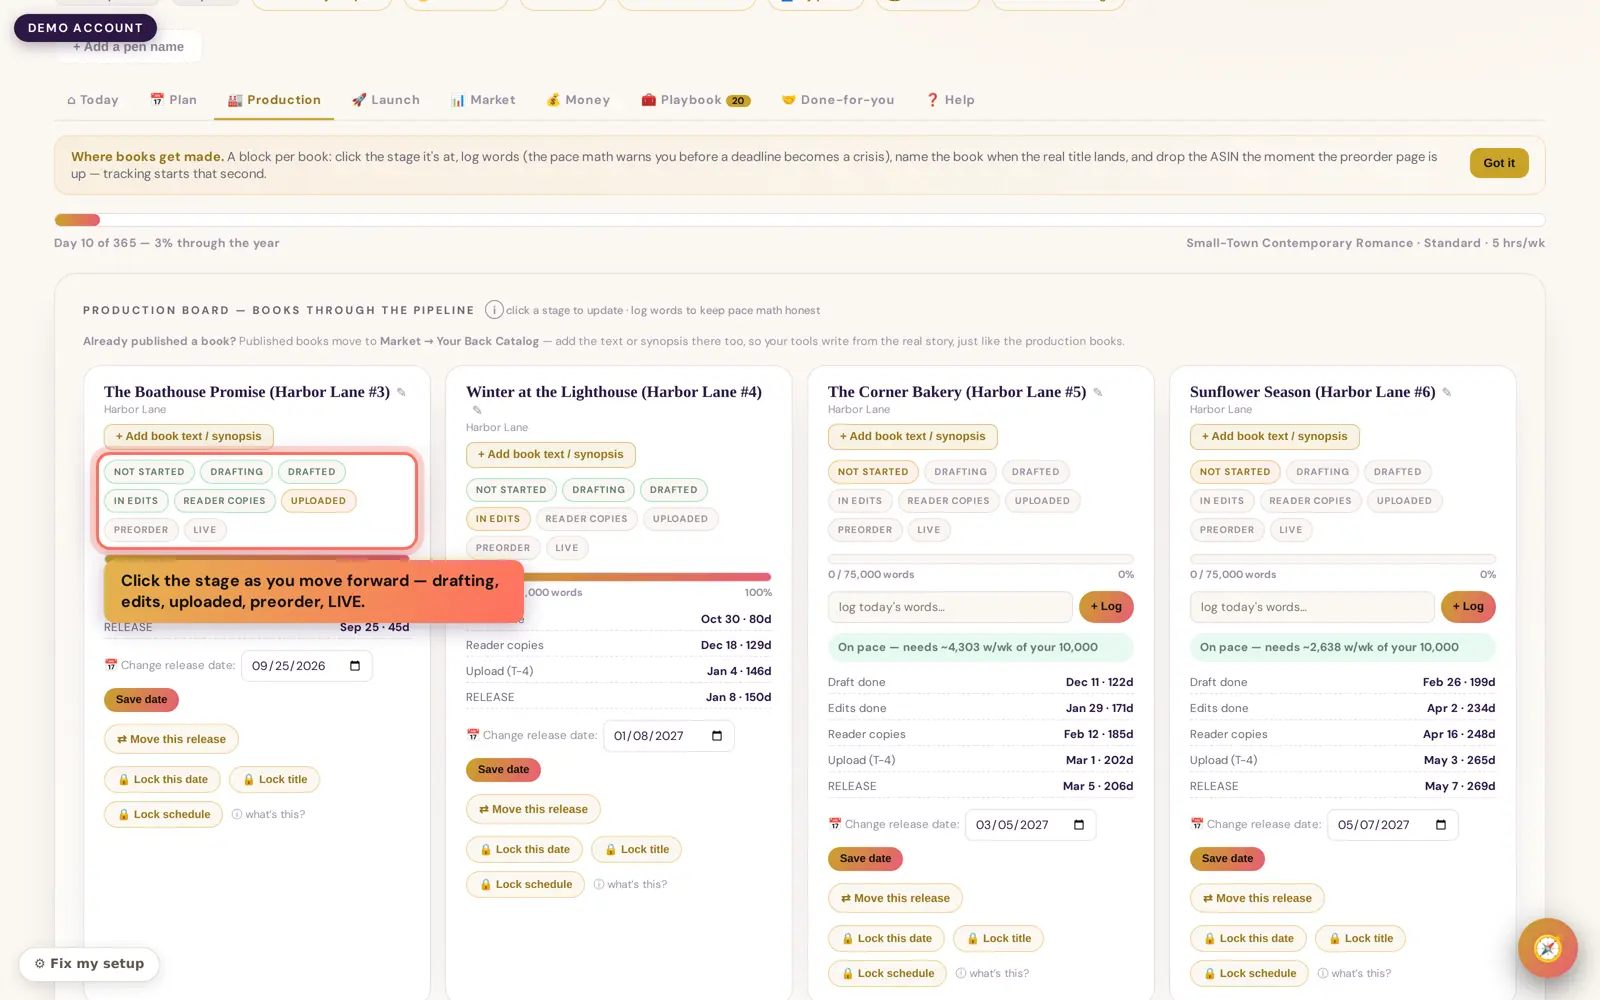The height and width of the screenshot is (1000, 1600).
Task: Set Winter at the Lighthouse stage to Uploaded
Action: click(680, 519)
